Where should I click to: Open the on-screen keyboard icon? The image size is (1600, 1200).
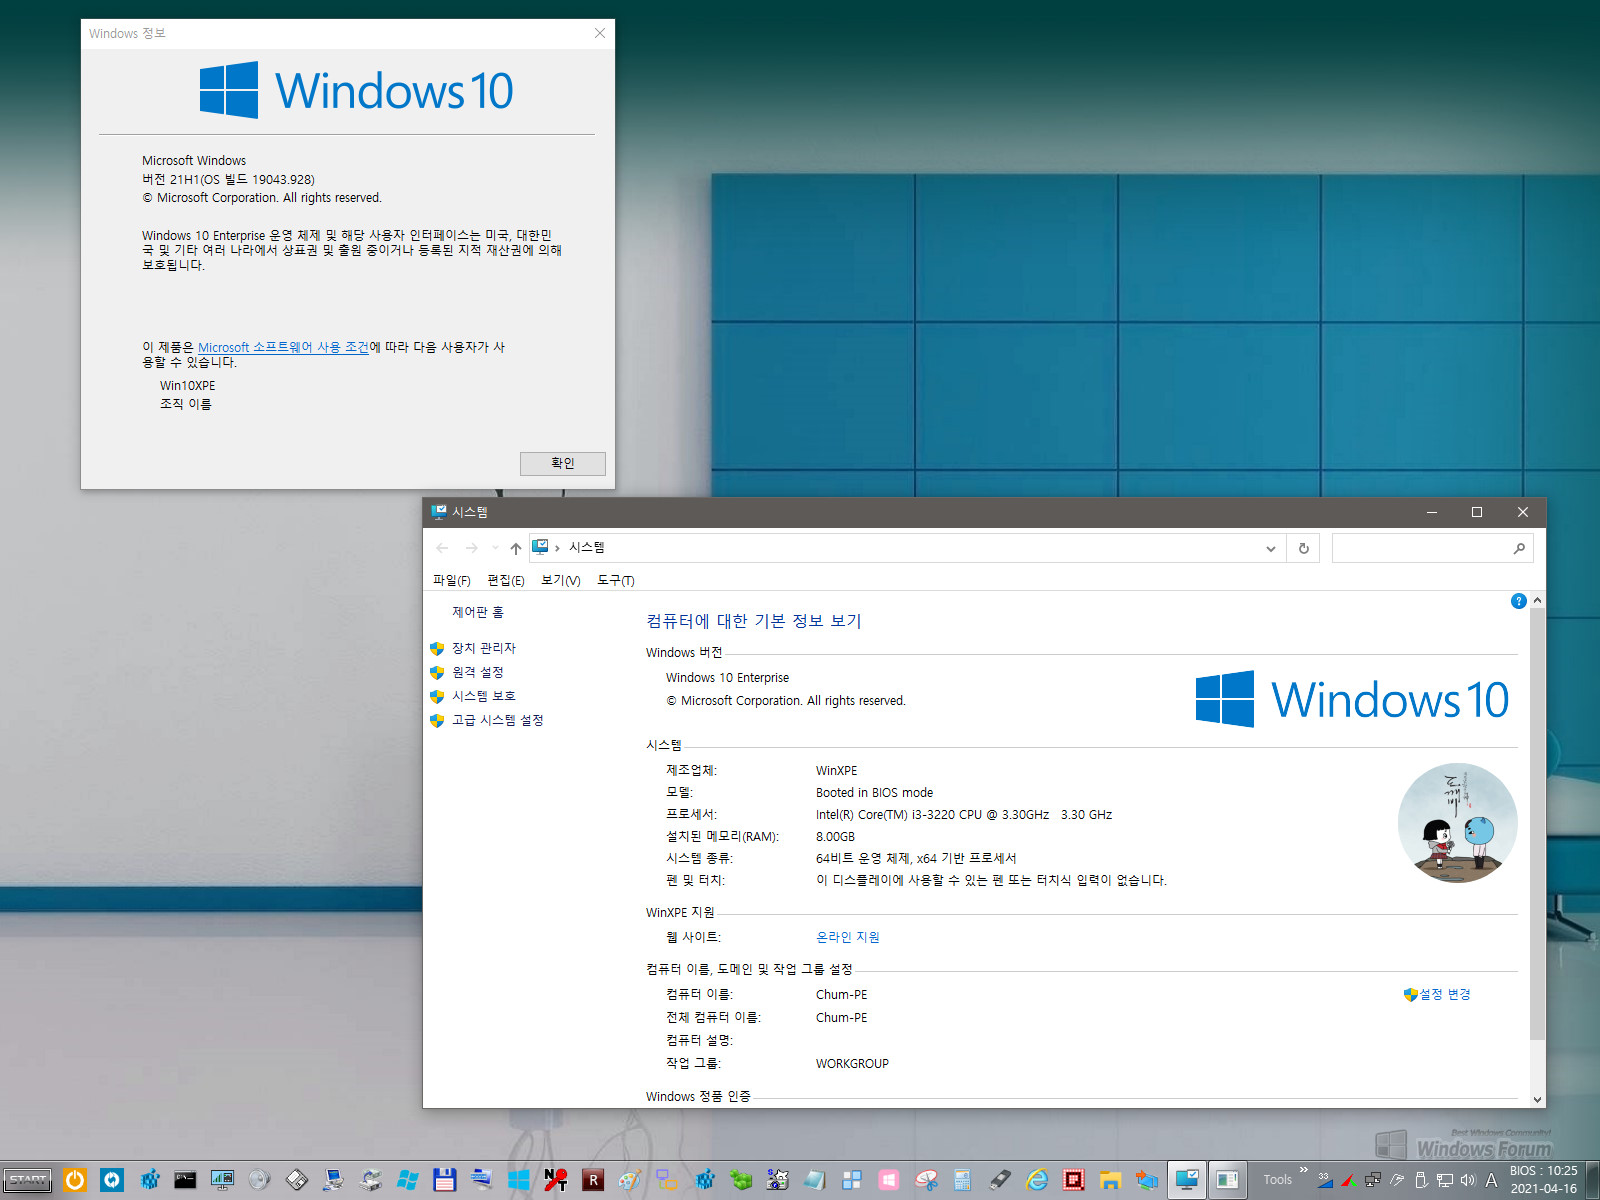tap(481, 1179)
